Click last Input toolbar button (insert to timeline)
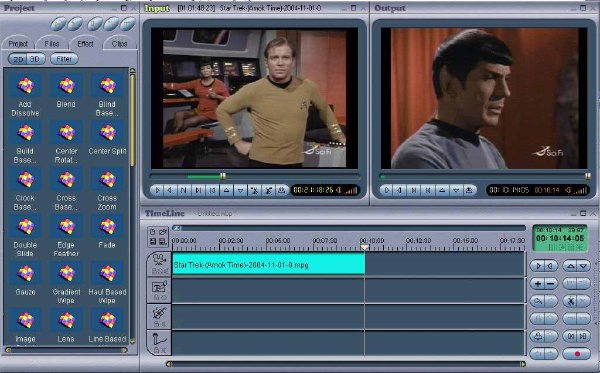This screenshot has width=600, height=373. pos(282,190)
